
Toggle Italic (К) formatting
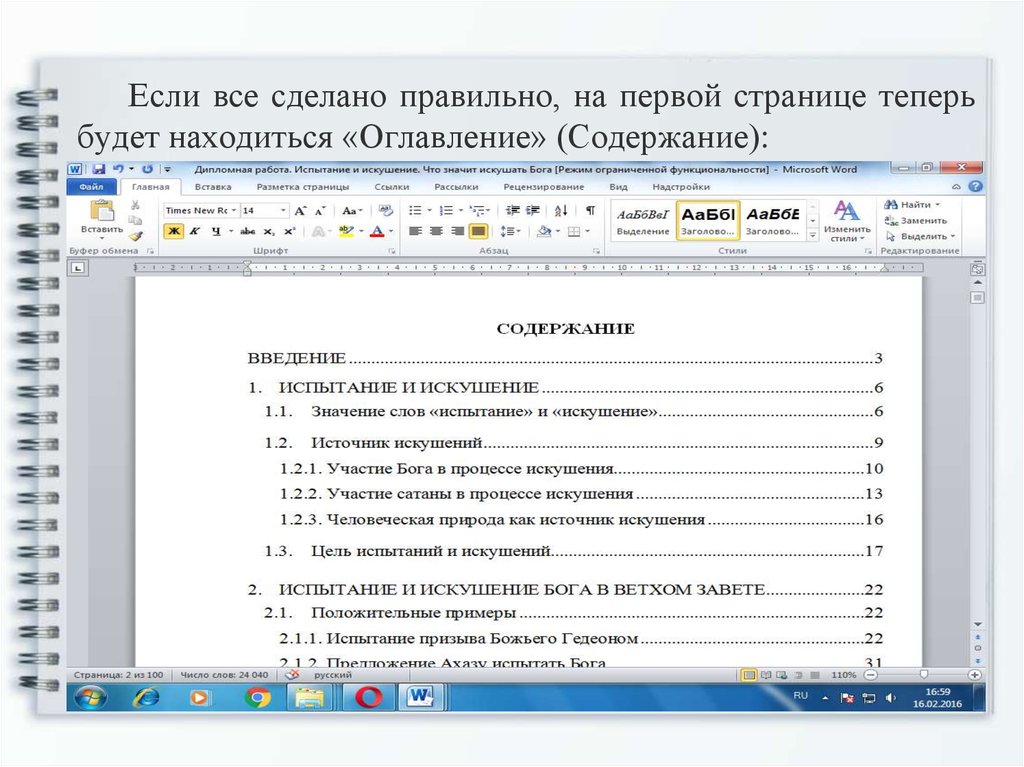point(194,231)
